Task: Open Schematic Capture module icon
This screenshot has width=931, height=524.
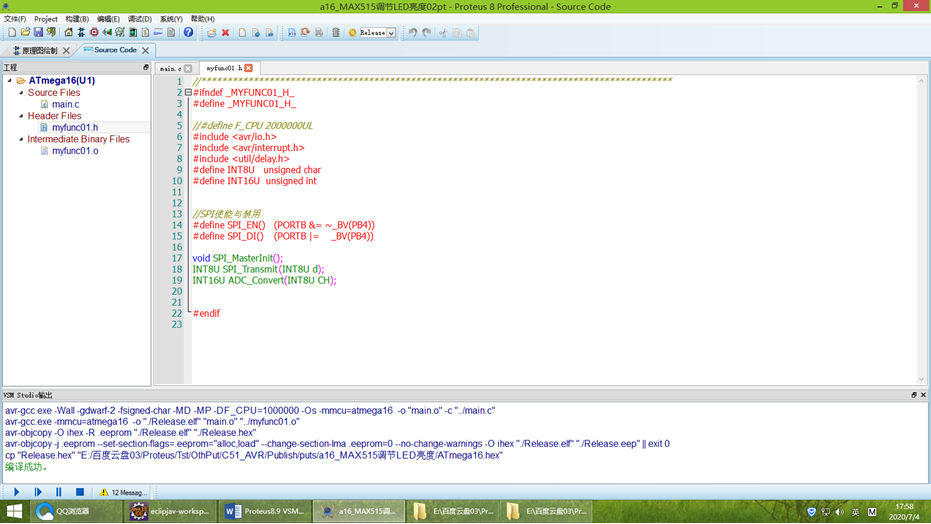Action: pyautogui.click(x=81, y=33)
